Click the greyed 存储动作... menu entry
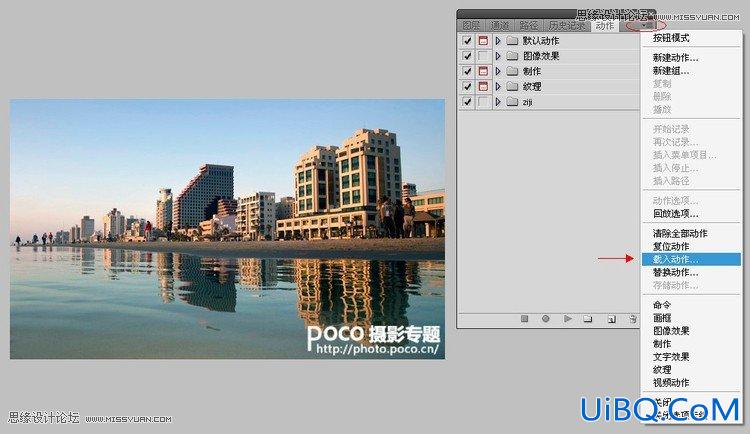This screenshot has width=750, height=434. click(676, 285)
